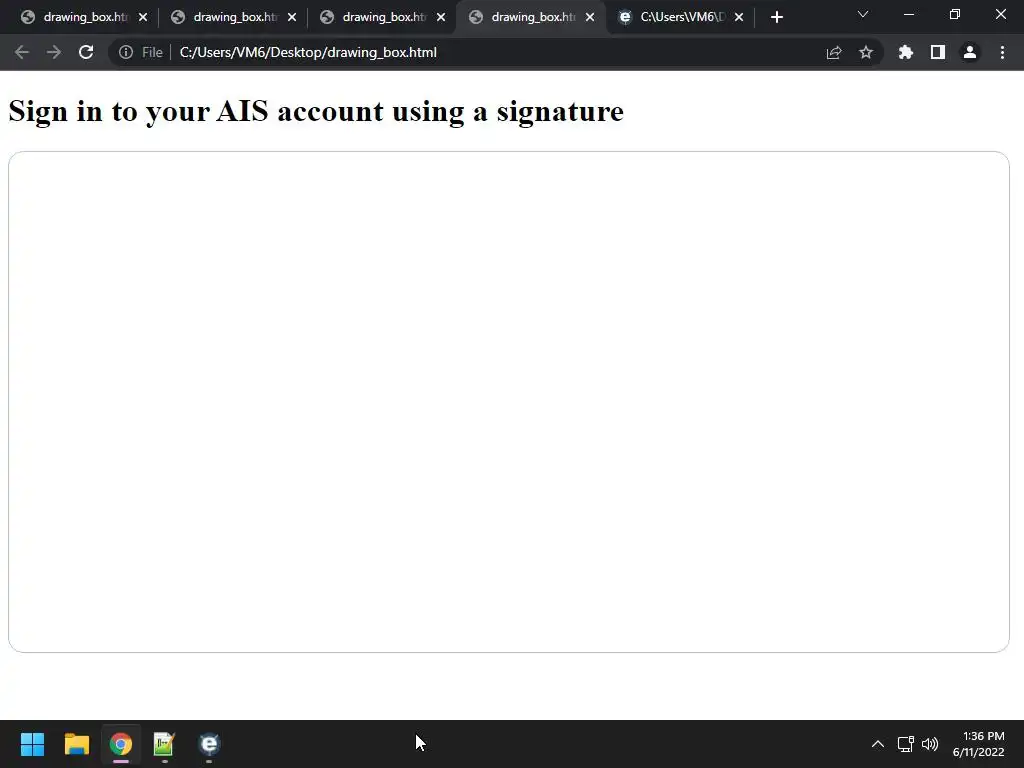Close the active fourth drawing_box.html tab
Screen dimensions: 1024x768
pos(590,17)
